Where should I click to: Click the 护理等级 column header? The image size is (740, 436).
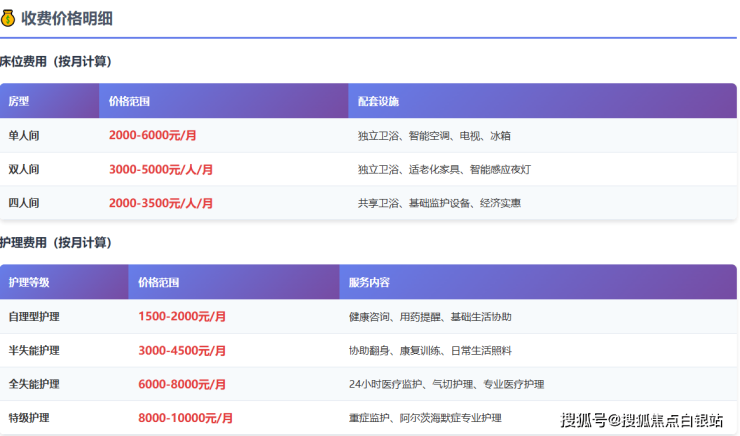pos(29,282)
